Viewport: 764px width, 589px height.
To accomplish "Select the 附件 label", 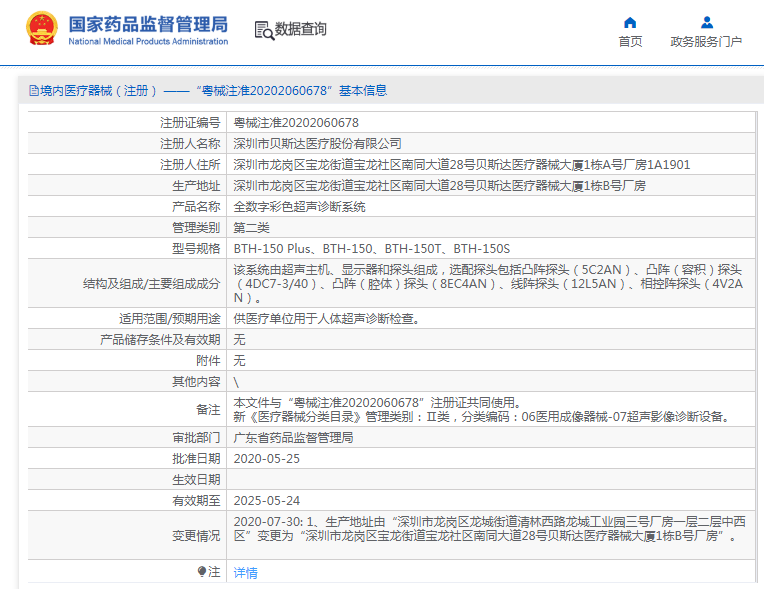I will click(x=208, y=361).
